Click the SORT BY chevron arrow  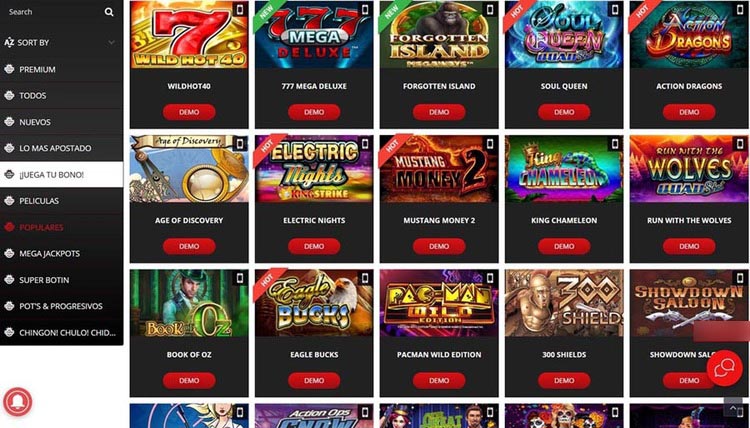[111, 43]
